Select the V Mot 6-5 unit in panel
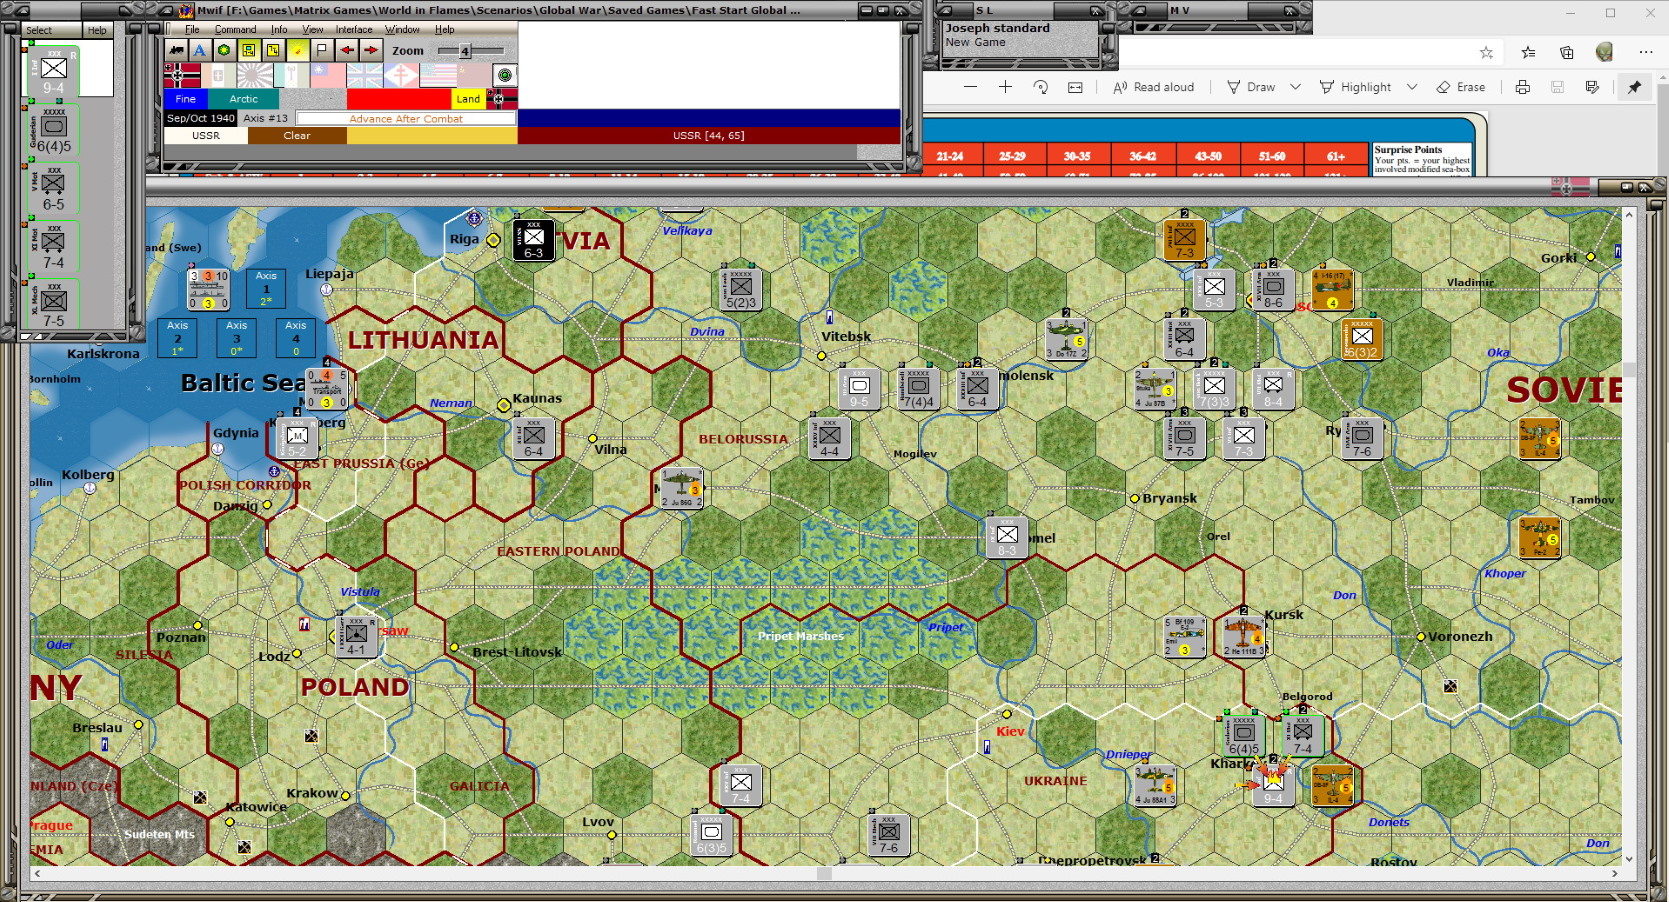1669x902 pixels. click(x=54, y=187)
